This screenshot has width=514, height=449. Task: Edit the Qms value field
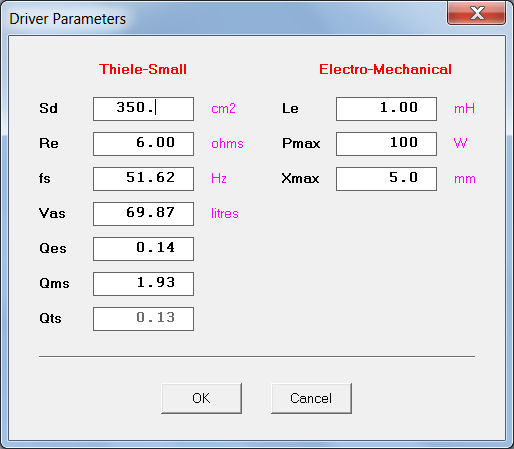(x=143, y=284)
